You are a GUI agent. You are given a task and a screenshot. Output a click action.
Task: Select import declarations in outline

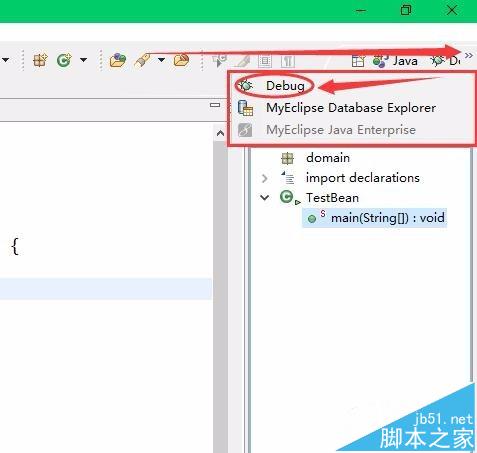pos(363,178)
